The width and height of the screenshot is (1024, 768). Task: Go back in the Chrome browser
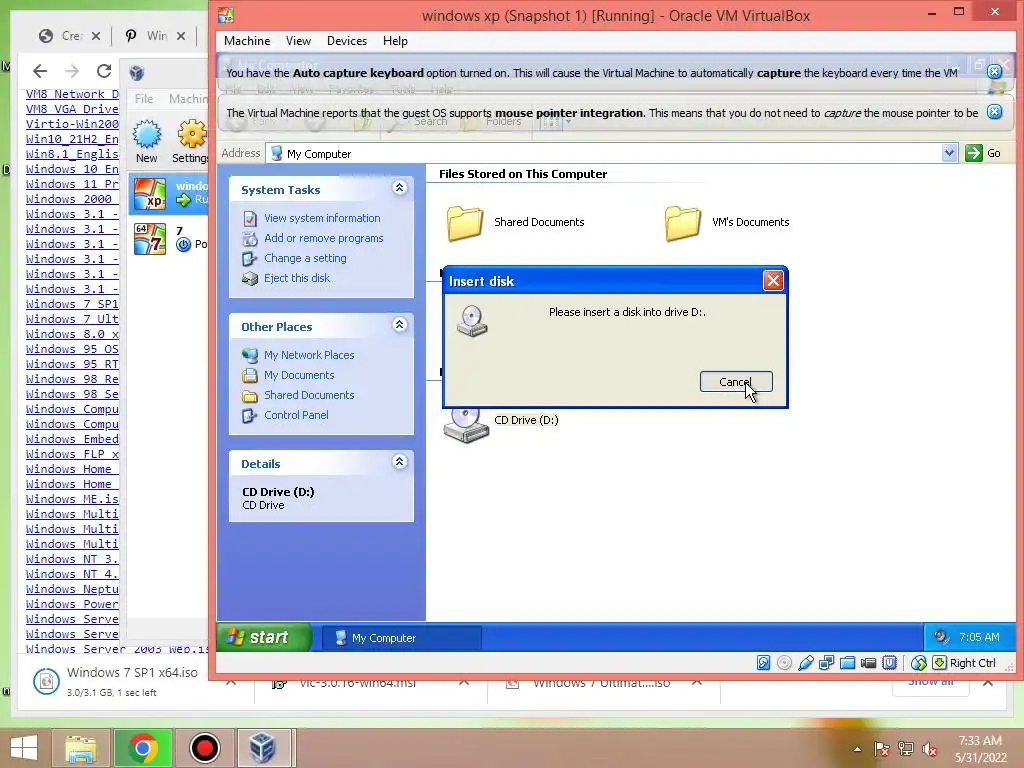point(40,71)
